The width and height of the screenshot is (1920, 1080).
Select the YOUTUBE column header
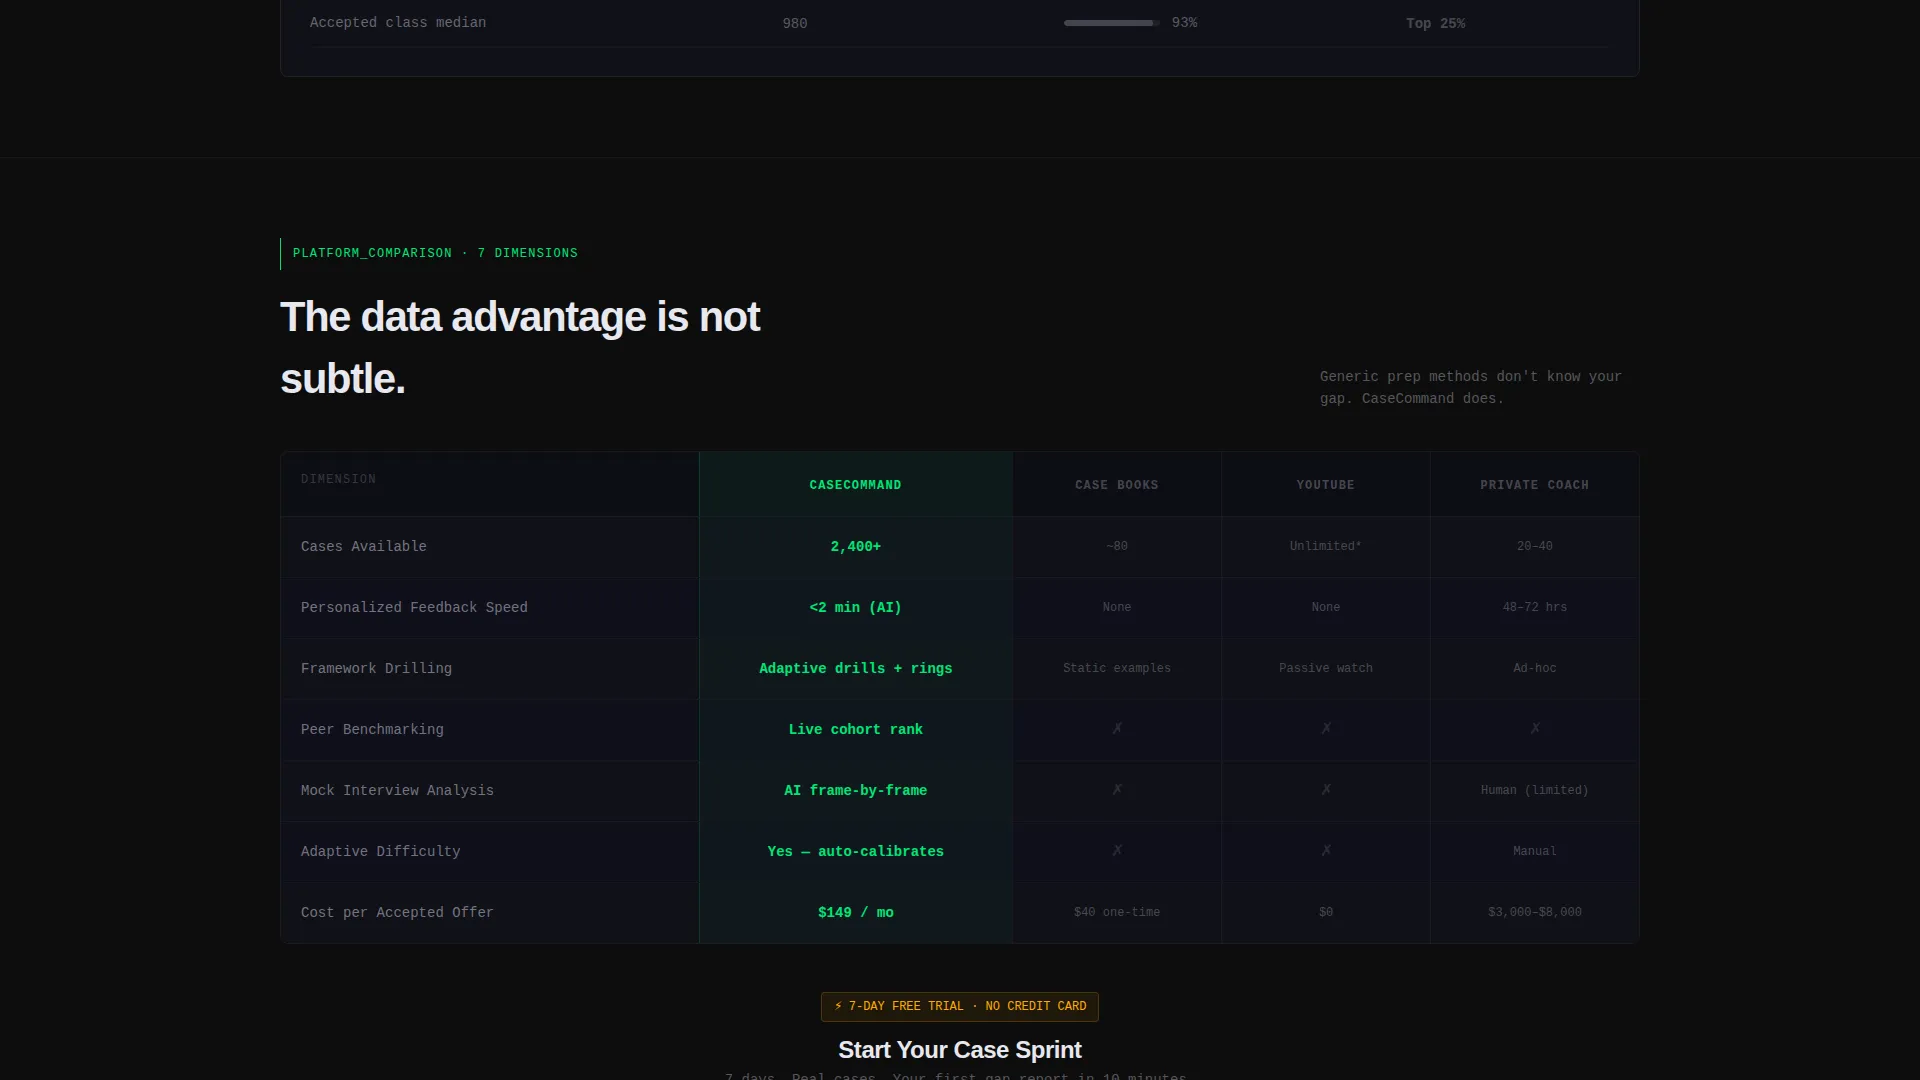pos(1326,485)
